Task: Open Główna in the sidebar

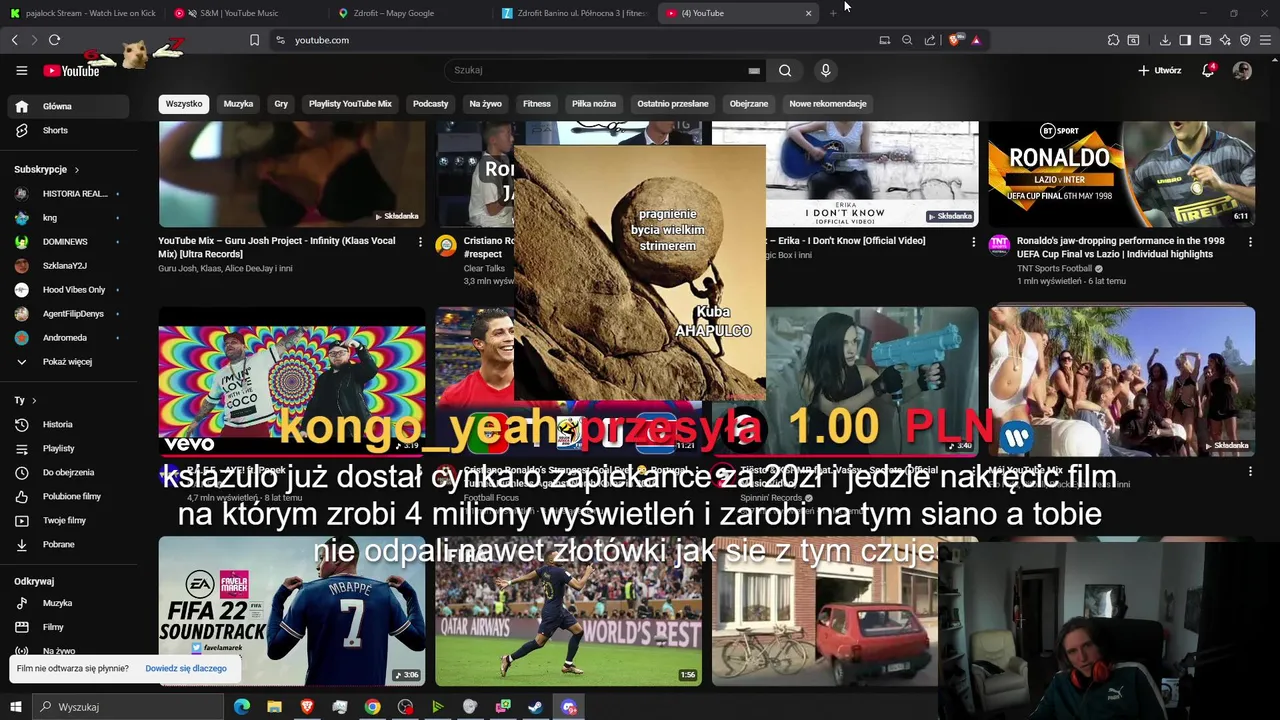Action: (x=68, y=106)
